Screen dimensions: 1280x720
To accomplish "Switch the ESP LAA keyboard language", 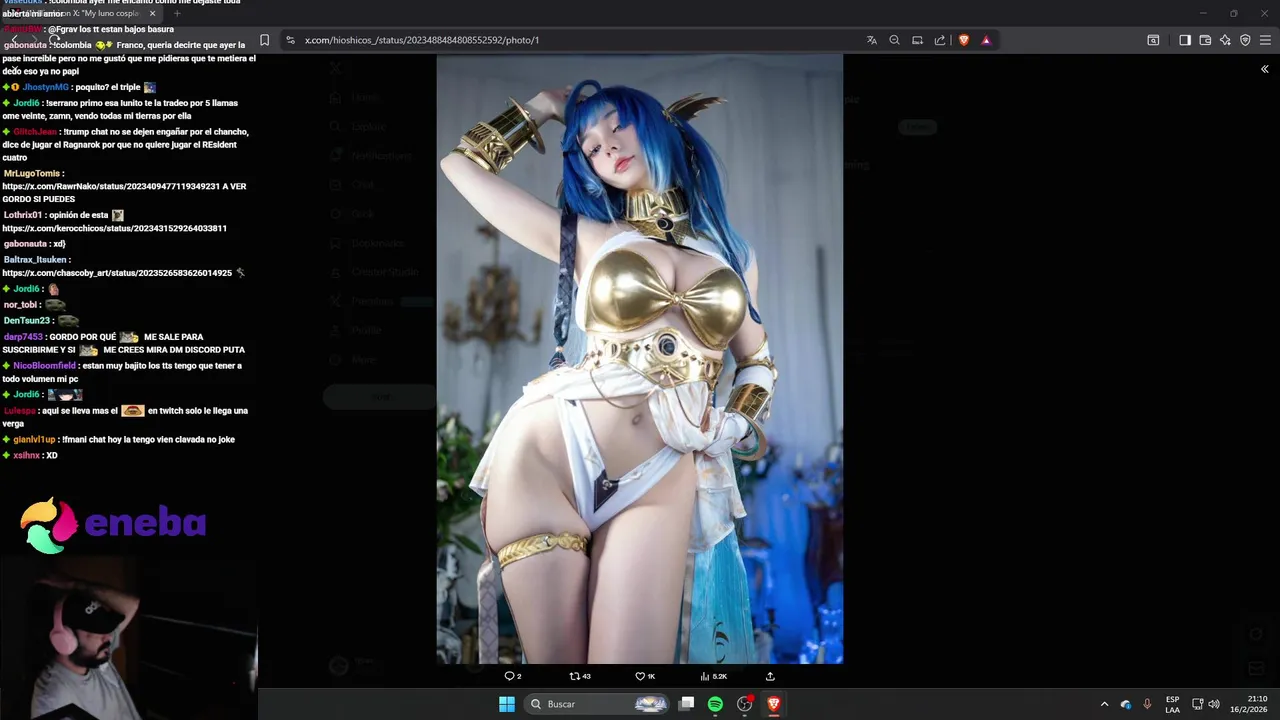I will (1172, 704).
